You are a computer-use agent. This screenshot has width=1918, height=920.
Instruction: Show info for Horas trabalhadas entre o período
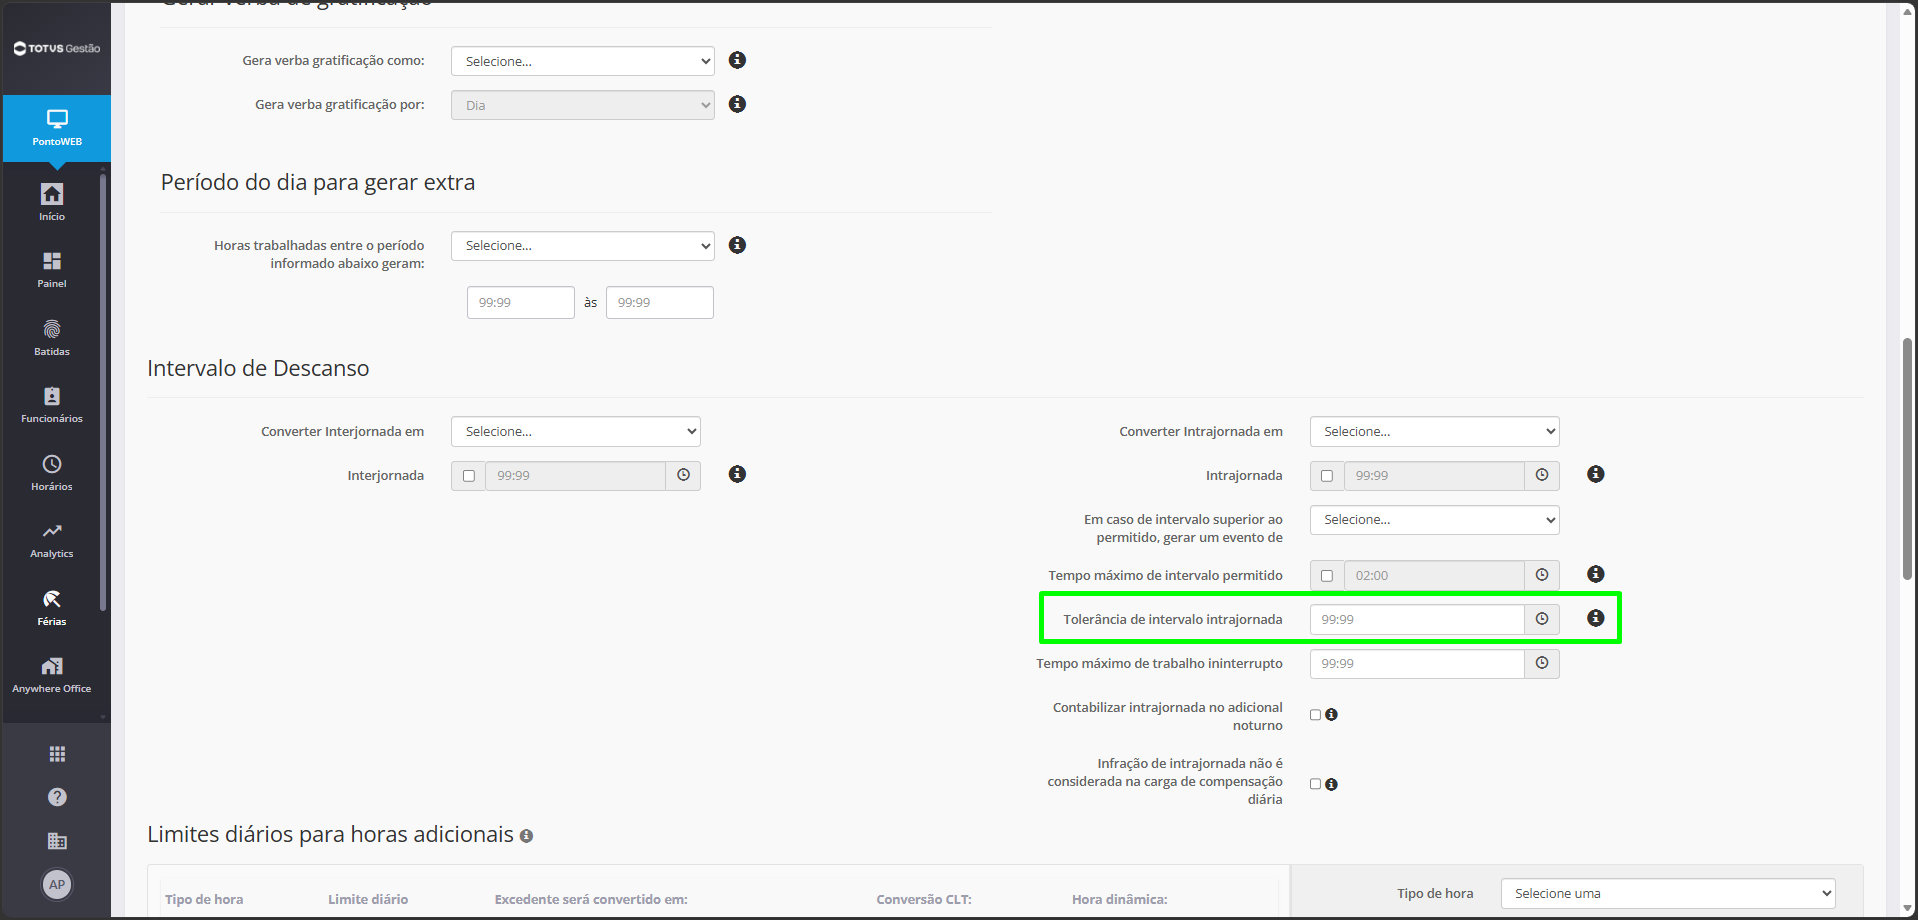coord(737,245)
